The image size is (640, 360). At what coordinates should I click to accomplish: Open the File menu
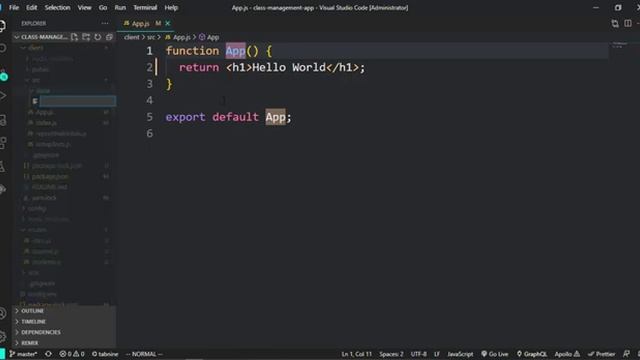(x=14, y=8)
